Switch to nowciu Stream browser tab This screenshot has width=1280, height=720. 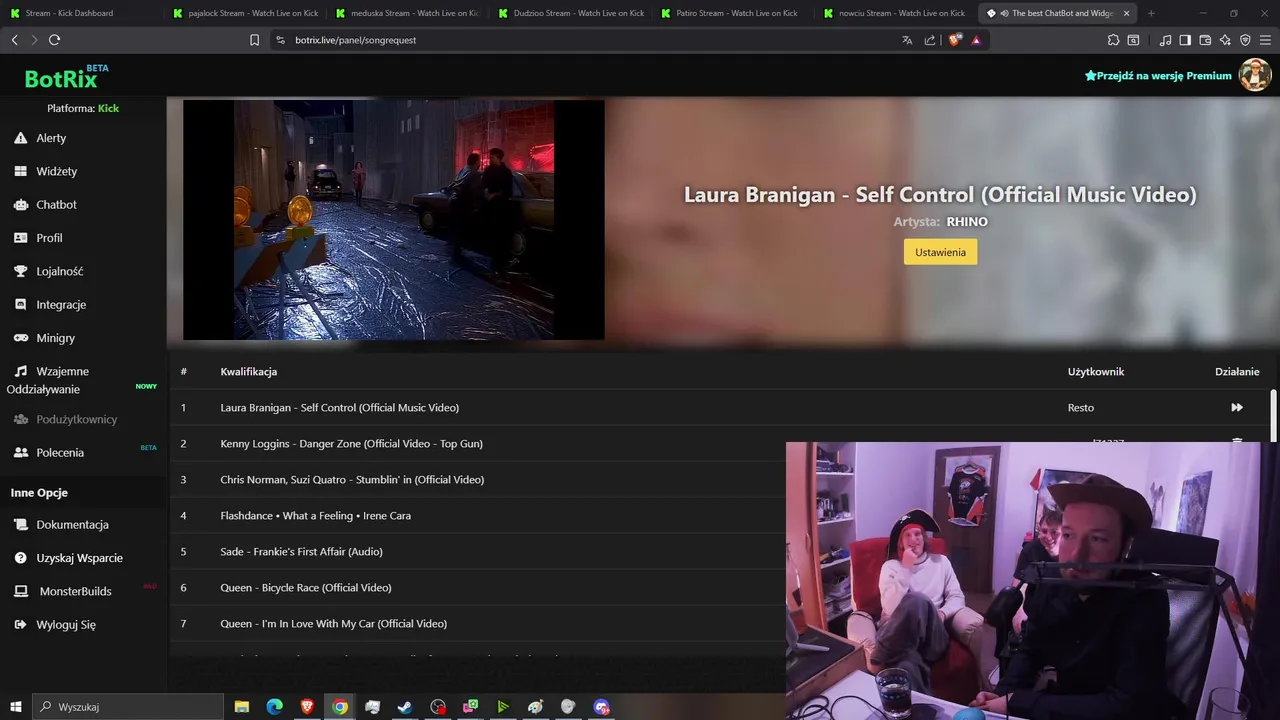[896, 13]
